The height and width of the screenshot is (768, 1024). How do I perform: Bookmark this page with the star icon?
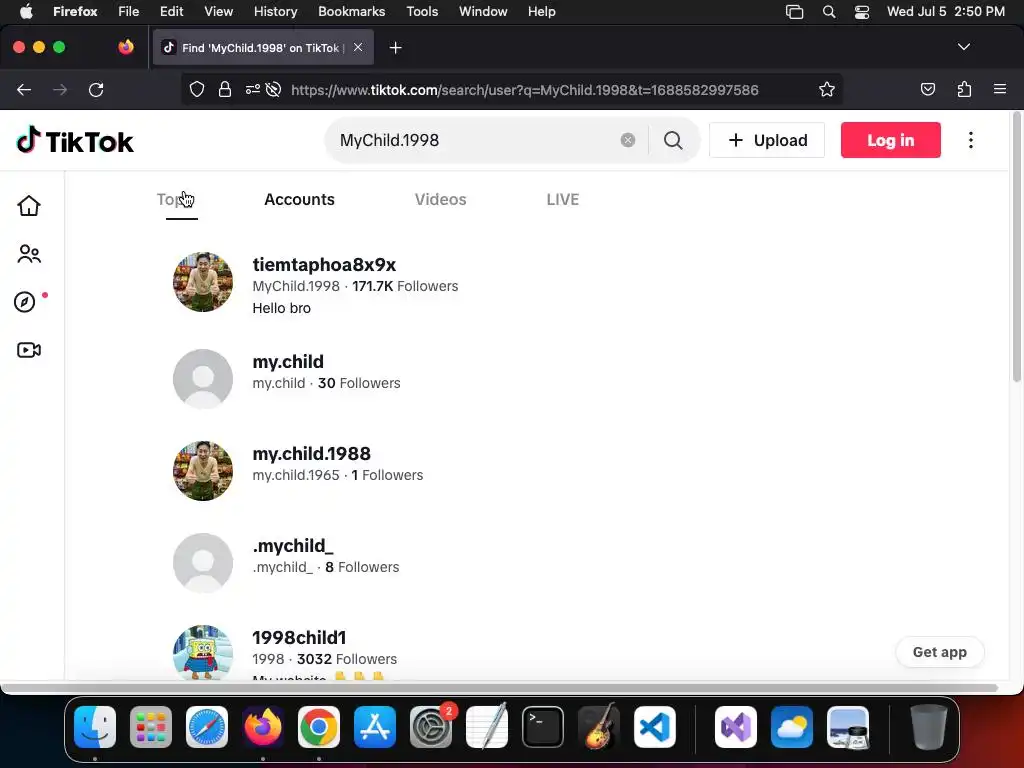(827, 89)
